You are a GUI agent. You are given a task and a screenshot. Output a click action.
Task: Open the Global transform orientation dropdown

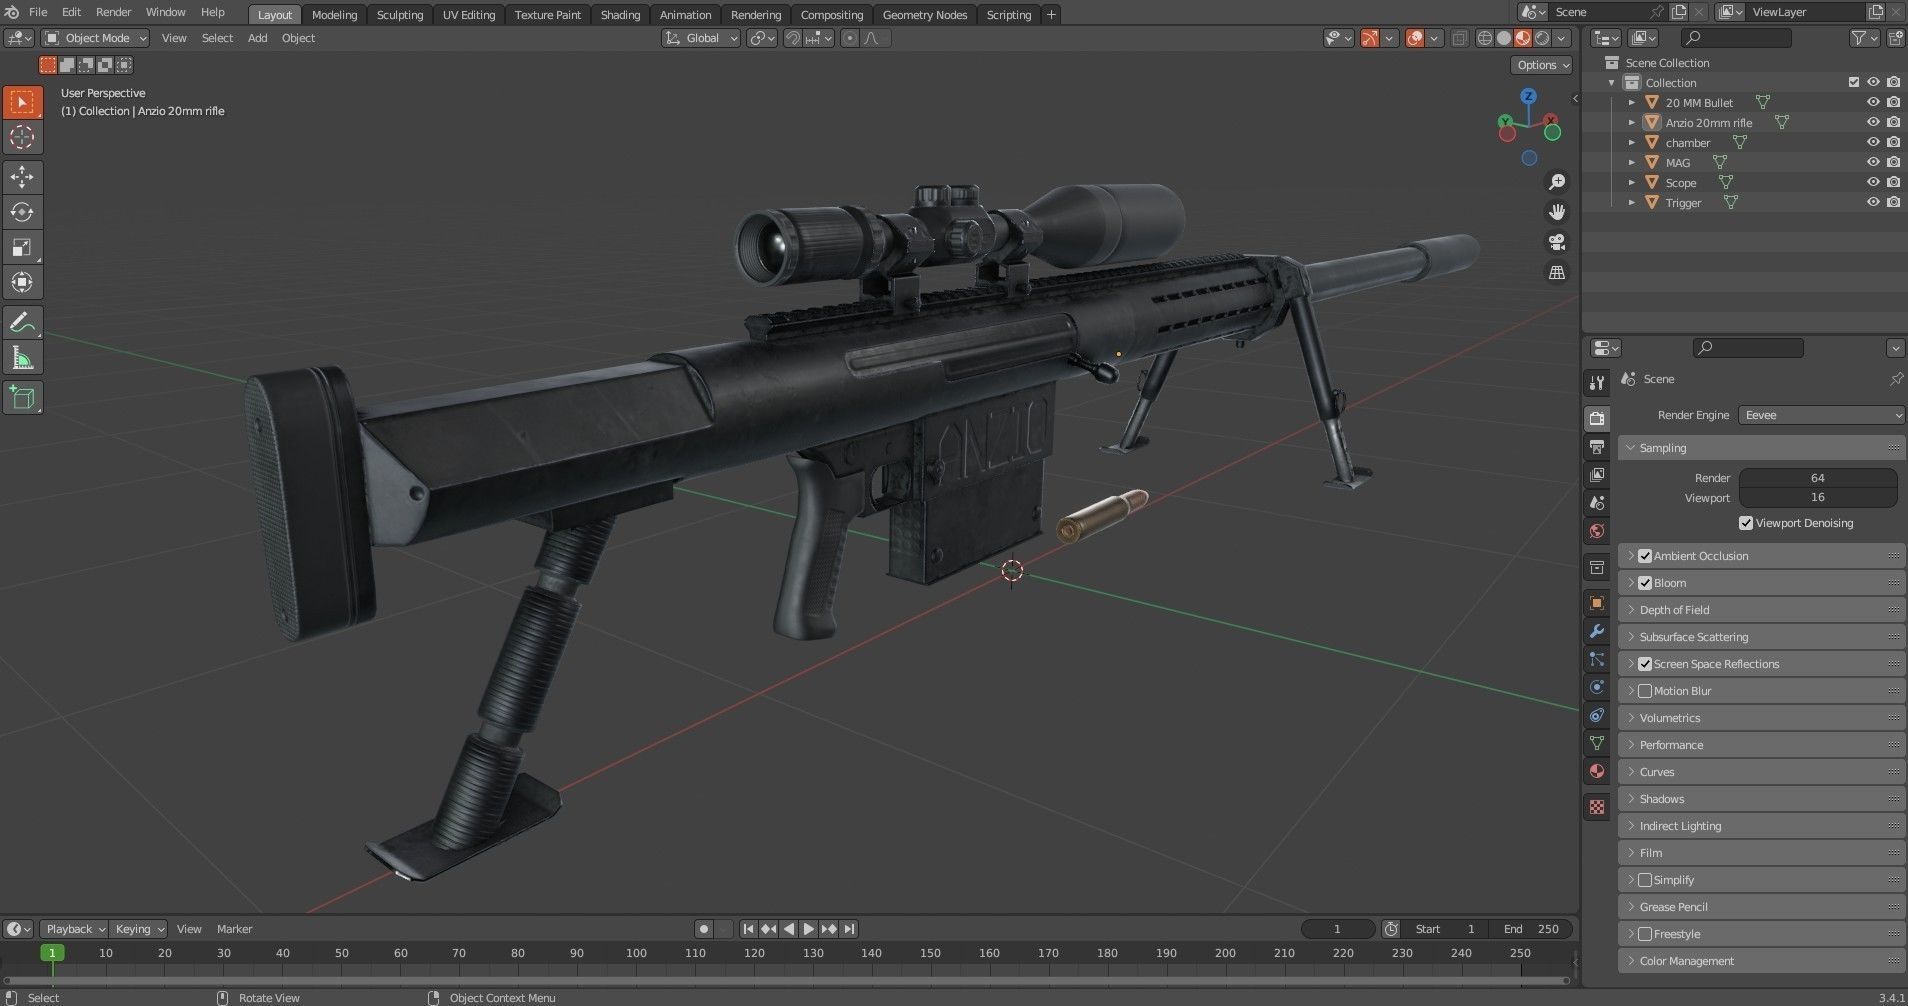click(702, 38)
